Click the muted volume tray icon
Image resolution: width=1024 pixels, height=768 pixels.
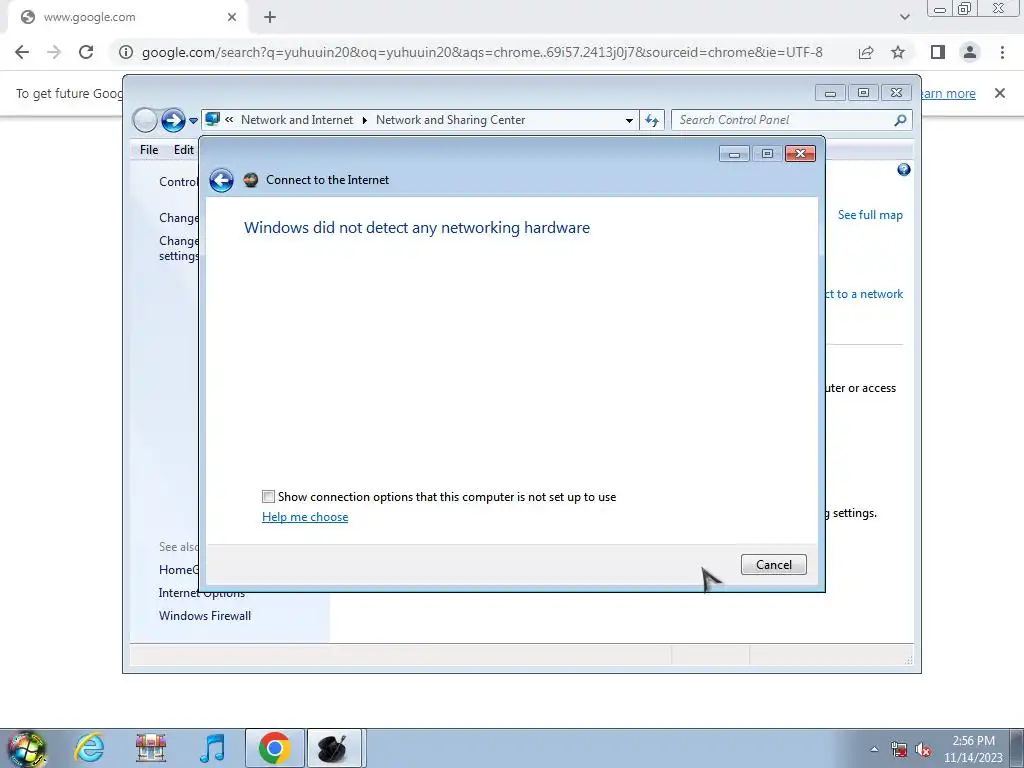[923, 750]
